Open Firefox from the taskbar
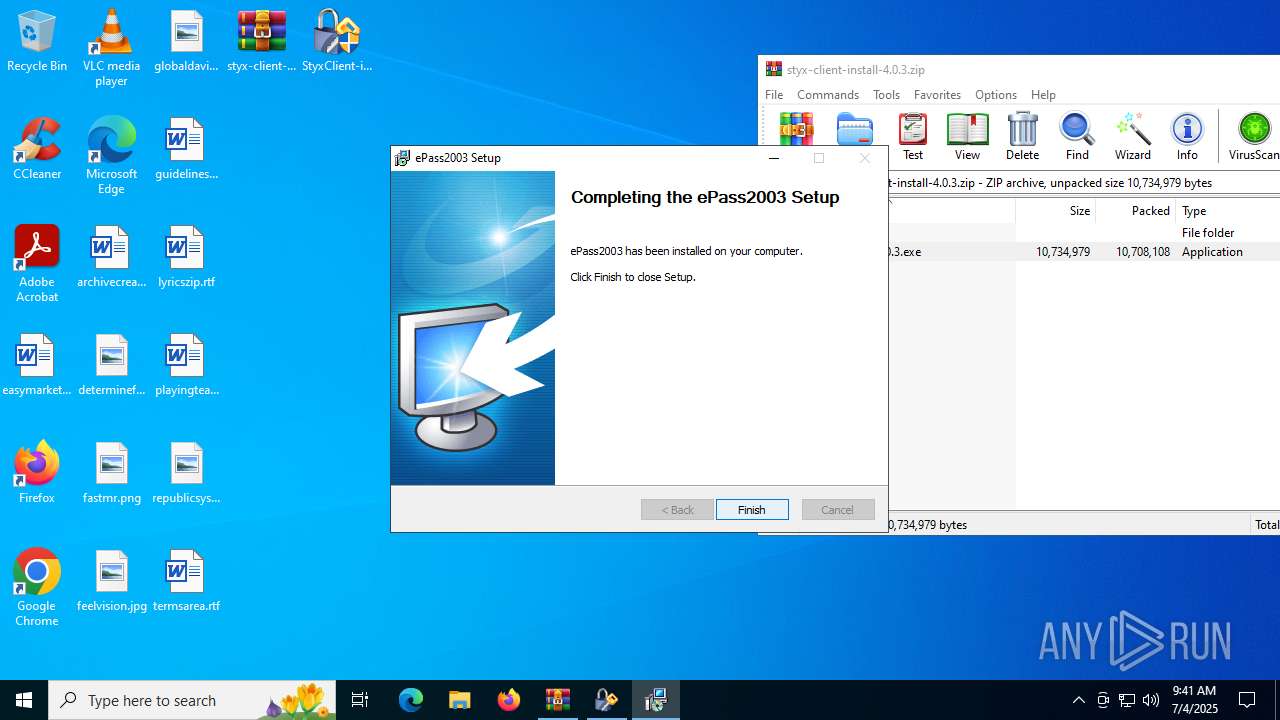Image resolution: width=1280 pixels, height=720 pixels. click(x=508, y=700)
